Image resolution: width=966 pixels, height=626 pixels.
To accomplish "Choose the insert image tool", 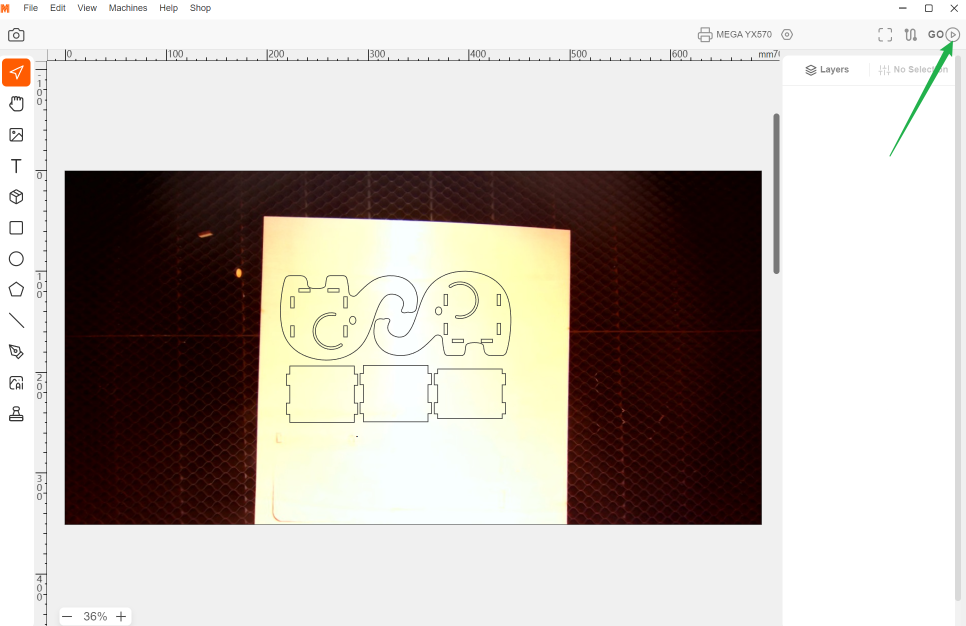I will click(x=16, y=135).
